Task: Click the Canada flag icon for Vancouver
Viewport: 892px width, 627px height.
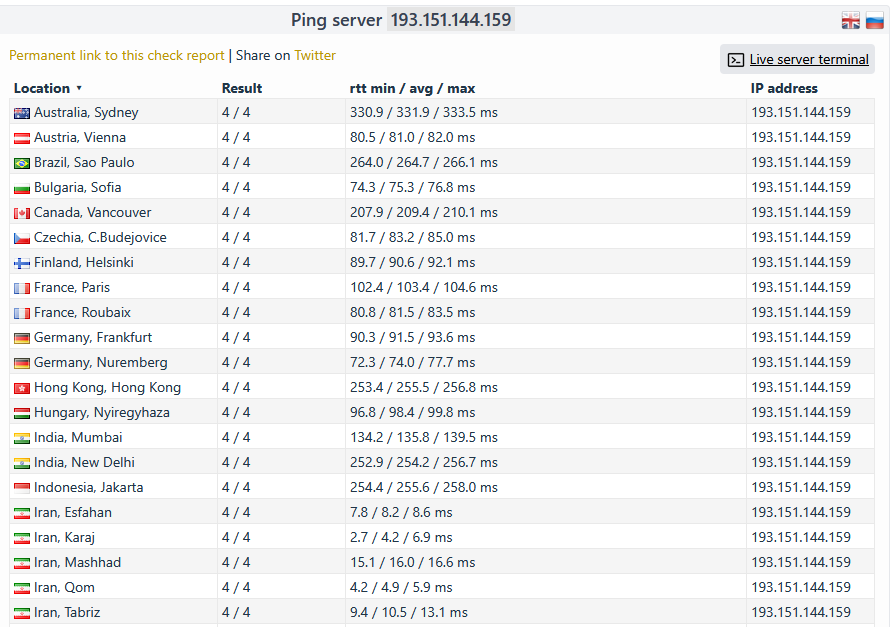Action: click(22, 213)
